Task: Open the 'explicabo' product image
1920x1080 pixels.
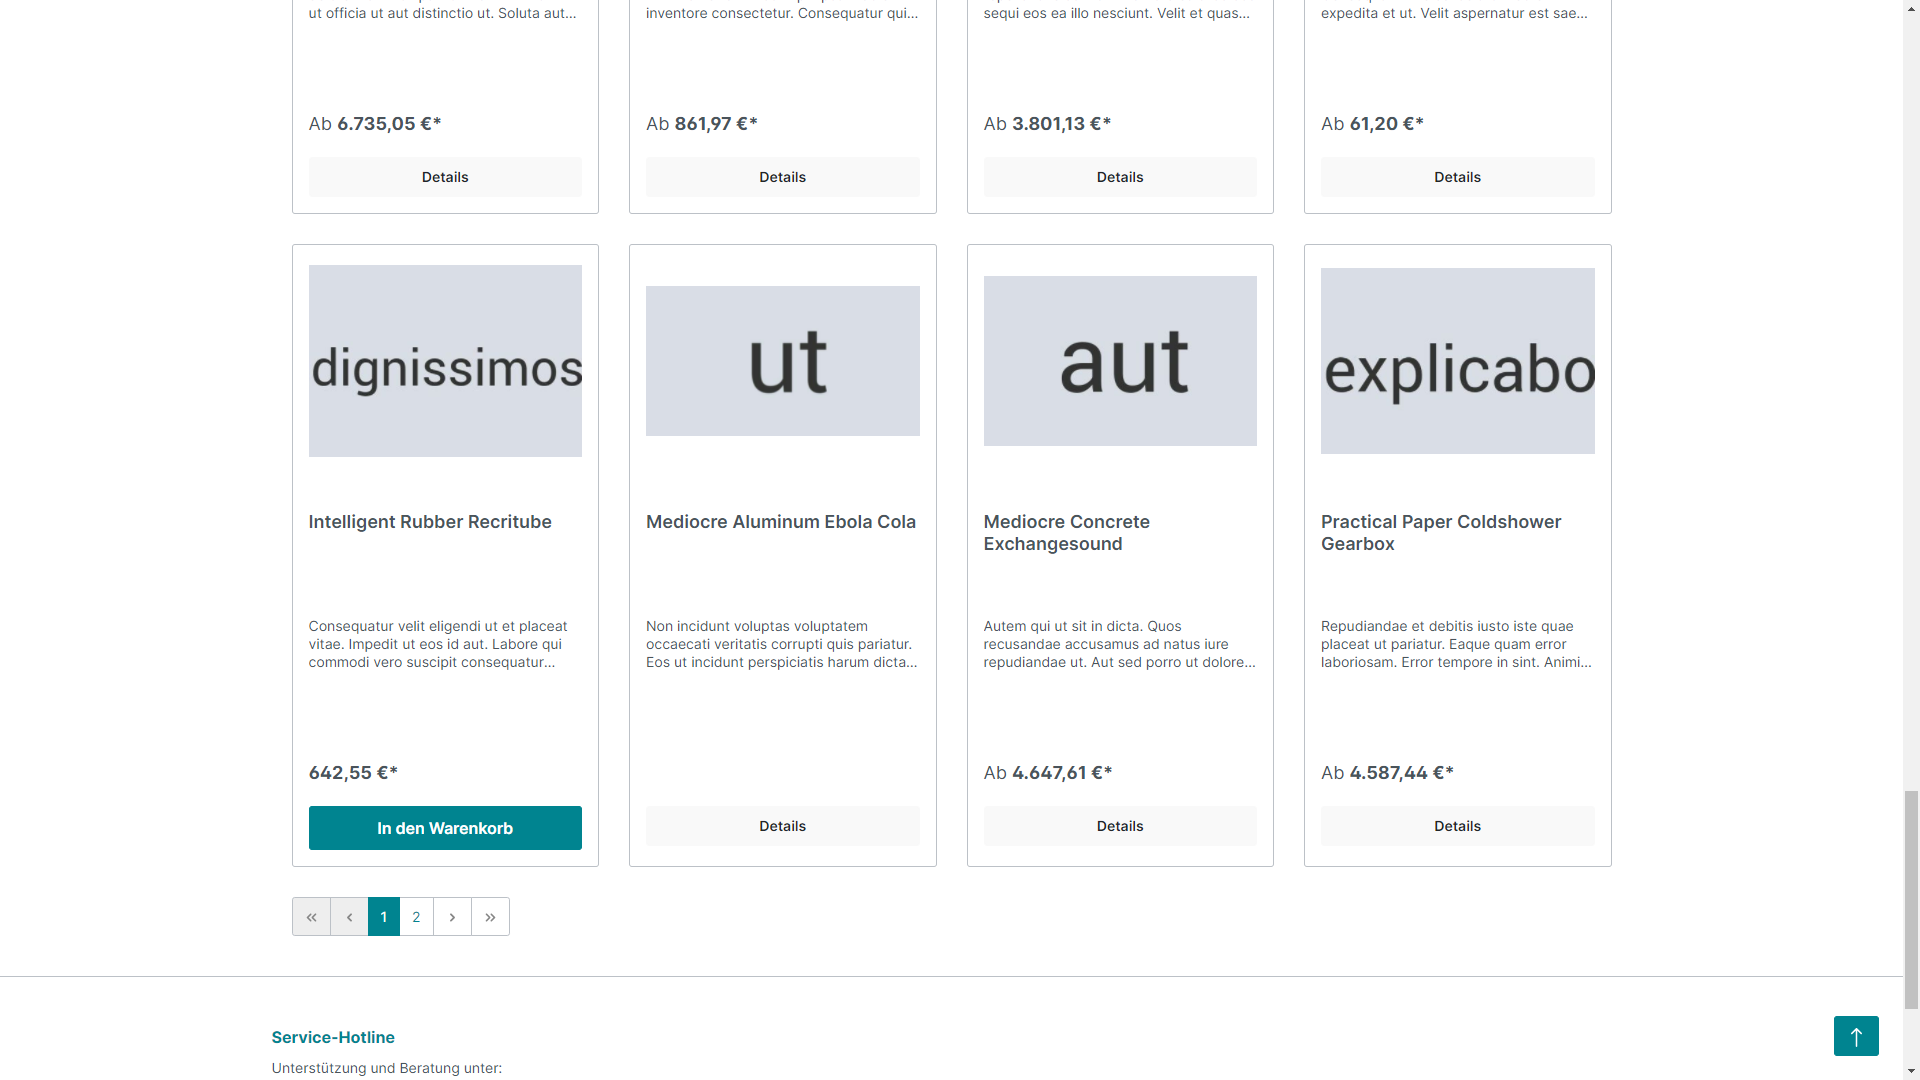Action: click(1458, 361)
